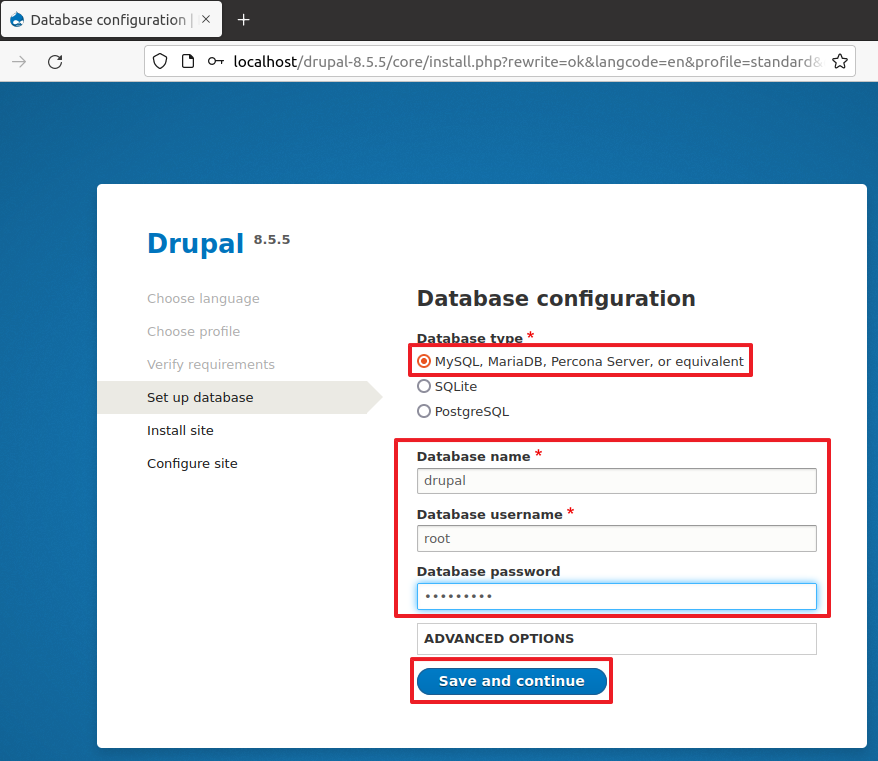Click the Database password field

pyautogui.click(x=616, y=596)
